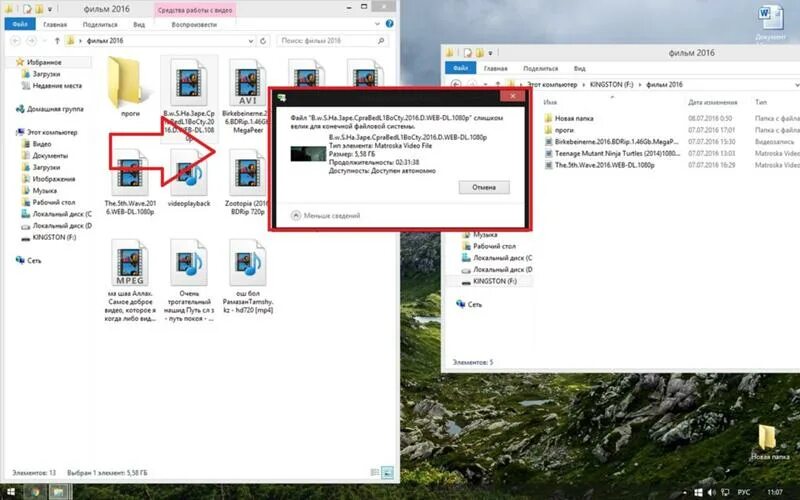Select The.5th.Wave.2016 video file in left window
The height and width of the screenshot is (500, 800).
pos(130,173)
